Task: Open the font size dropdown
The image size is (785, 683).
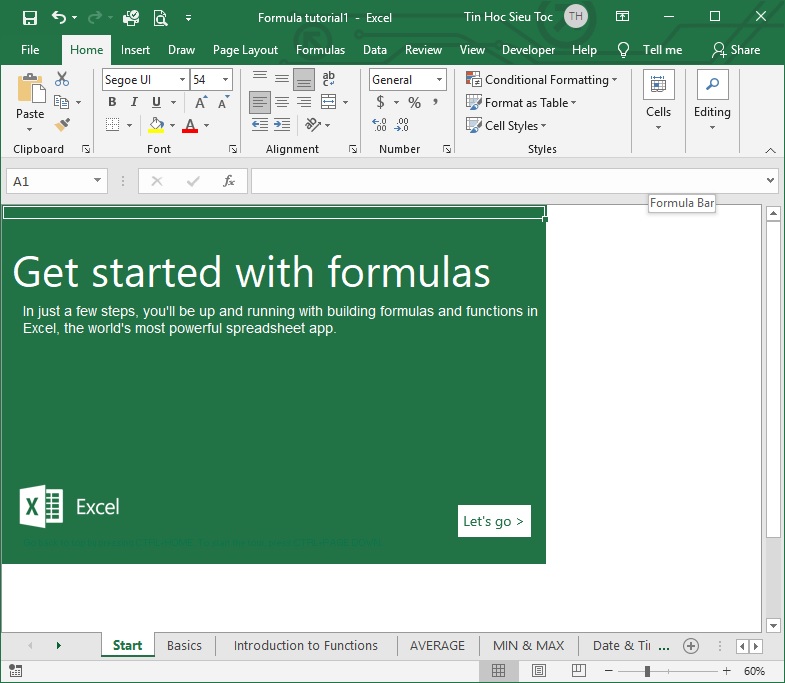Action: click(225, 80)
